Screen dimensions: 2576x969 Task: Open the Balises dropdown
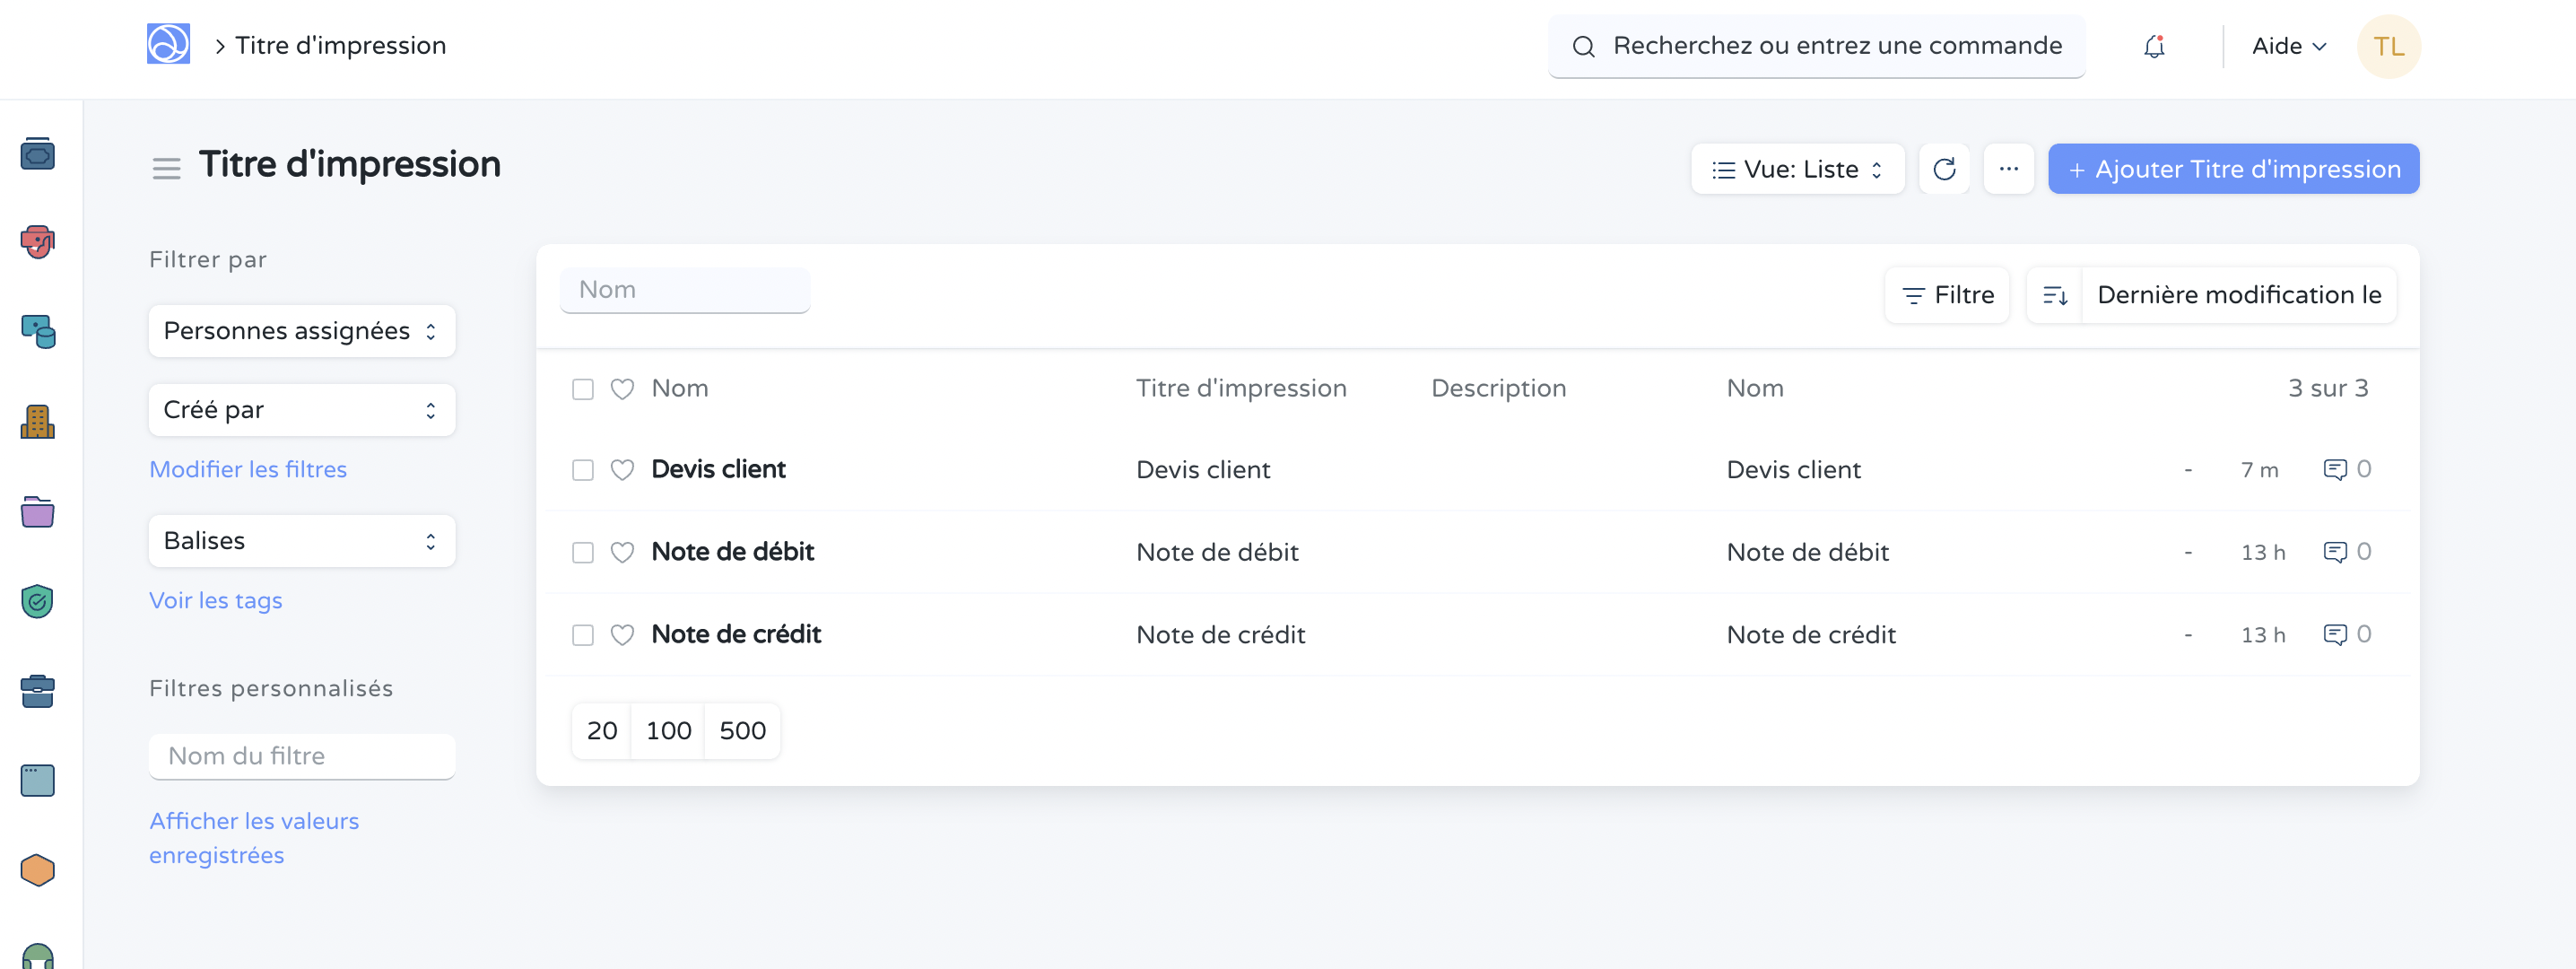tap(301, 541)
